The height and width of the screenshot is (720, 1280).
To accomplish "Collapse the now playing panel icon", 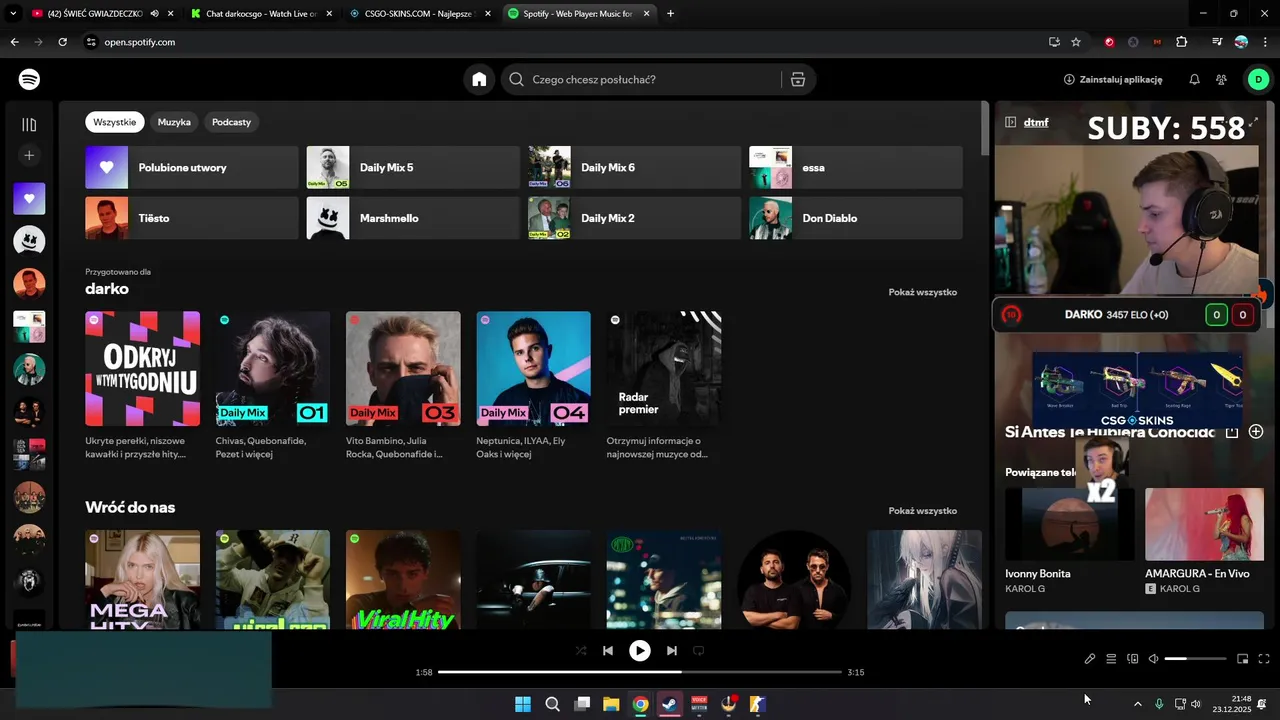I will tap(1011, 123).
